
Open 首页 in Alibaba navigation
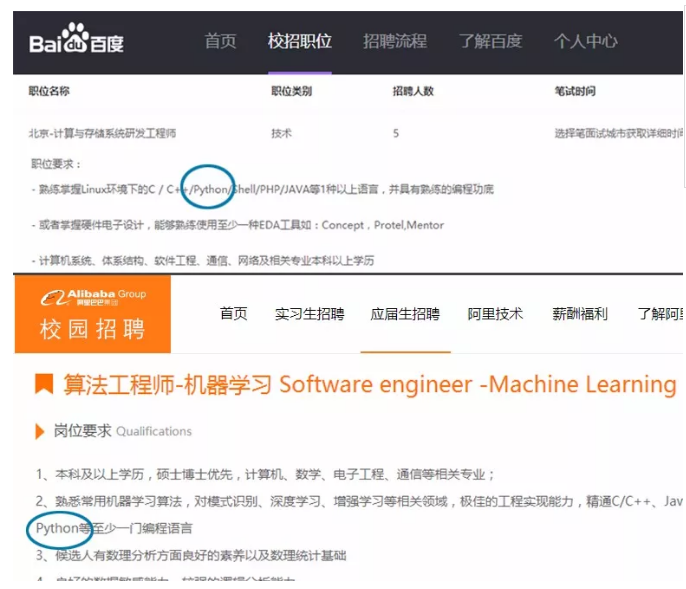tap(234, 314)
